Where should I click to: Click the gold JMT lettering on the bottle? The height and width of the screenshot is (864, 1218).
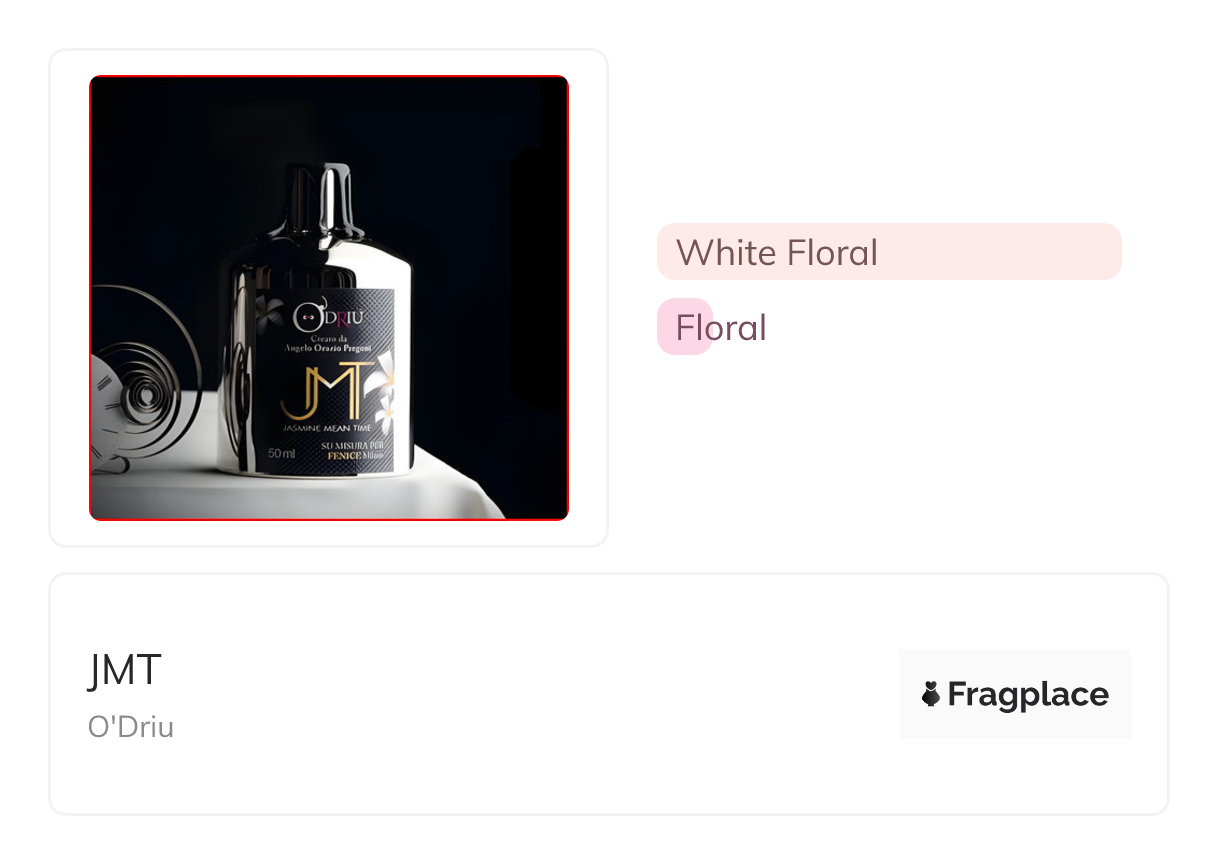[x=321, y=391]
